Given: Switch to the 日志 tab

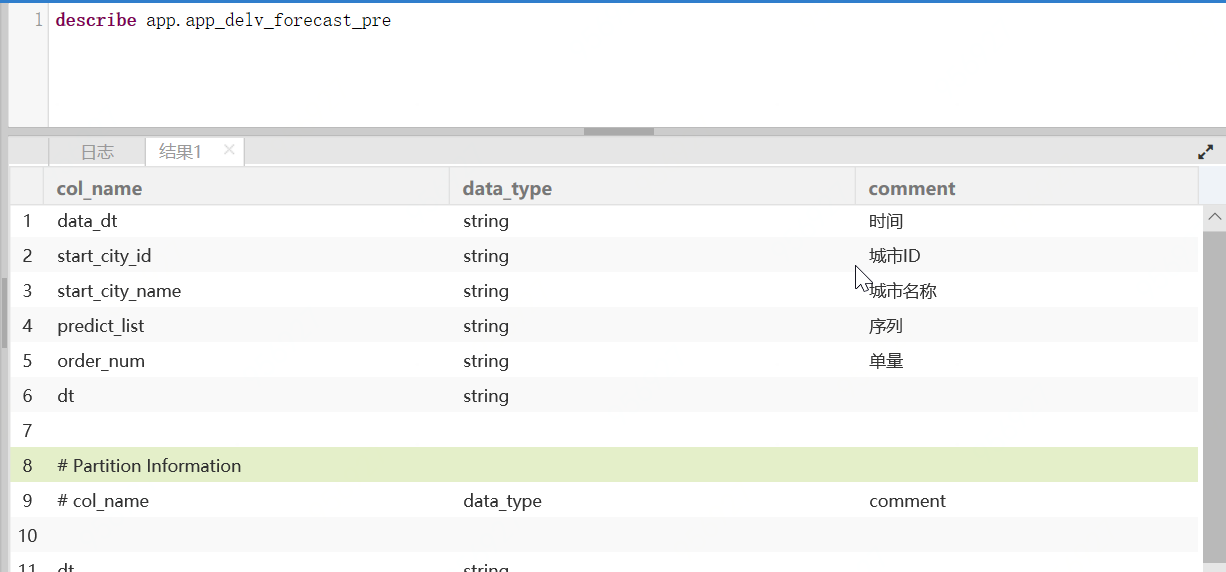Looking at the screenshot, I should [97, 152].
